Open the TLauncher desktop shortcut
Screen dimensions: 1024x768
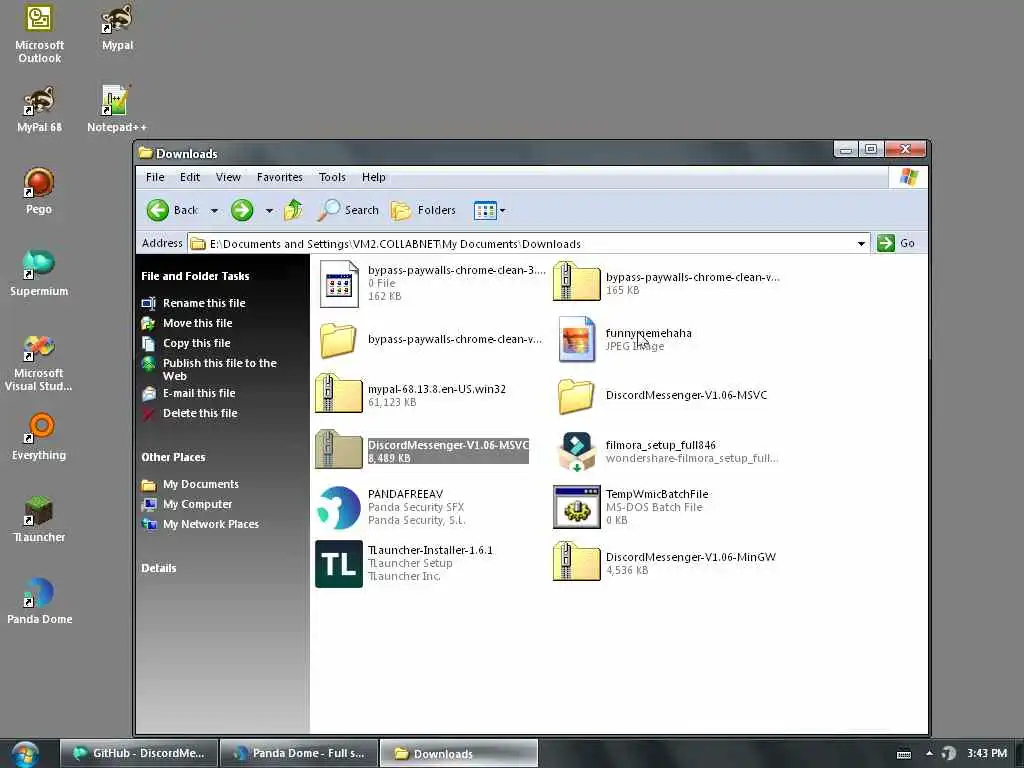click(39, 519)
